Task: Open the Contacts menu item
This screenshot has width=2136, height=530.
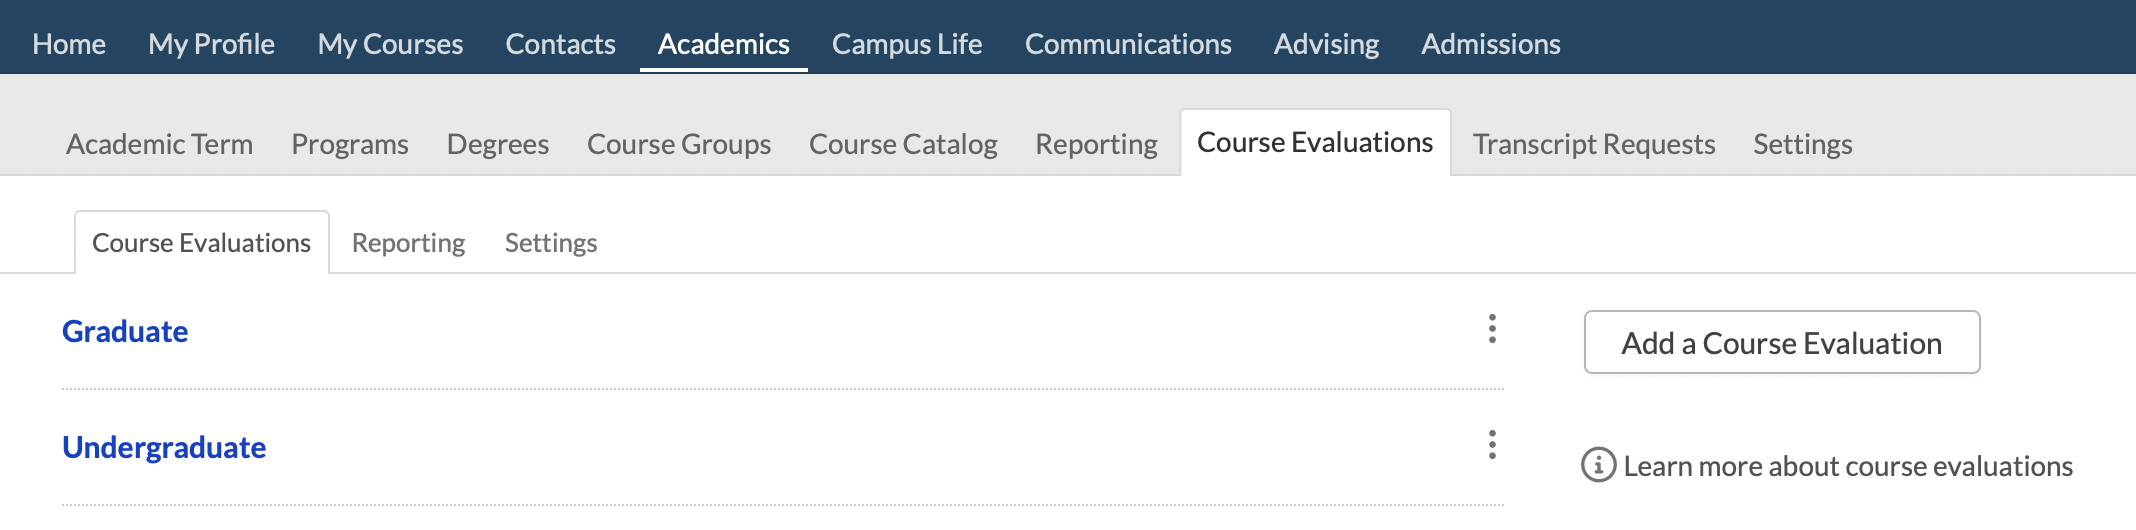Action: pyautogui.click(x=560, y=44)
